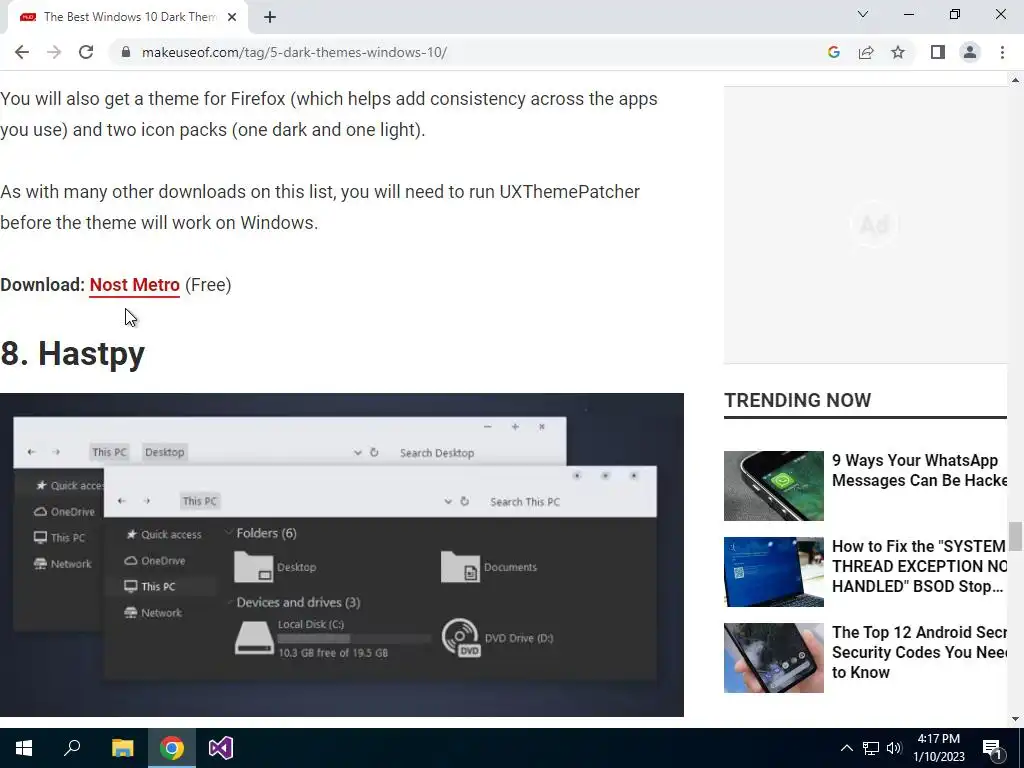Open the Windows Start menu
Image resolution: width=1024 pixels, height=768 pixels.
tap(24, 748)
